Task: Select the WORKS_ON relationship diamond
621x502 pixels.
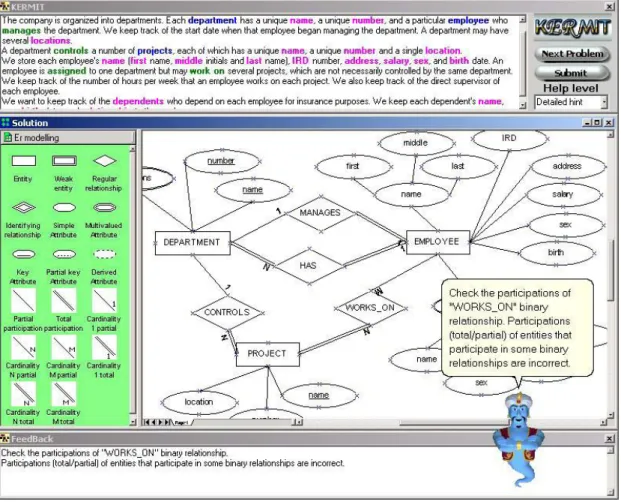Action: (x=371, y=308)
